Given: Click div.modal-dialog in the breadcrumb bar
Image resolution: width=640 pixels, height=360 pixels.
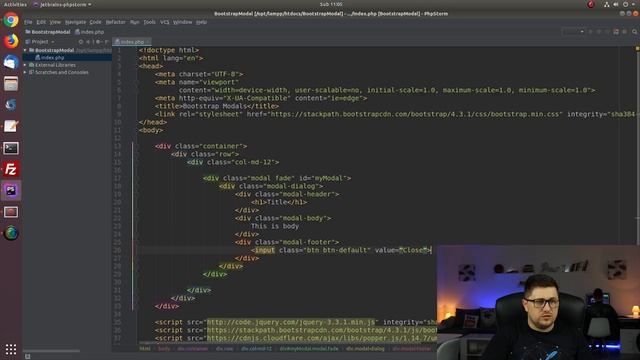Looking at the screenshot, I should click(x=365, y=349).
